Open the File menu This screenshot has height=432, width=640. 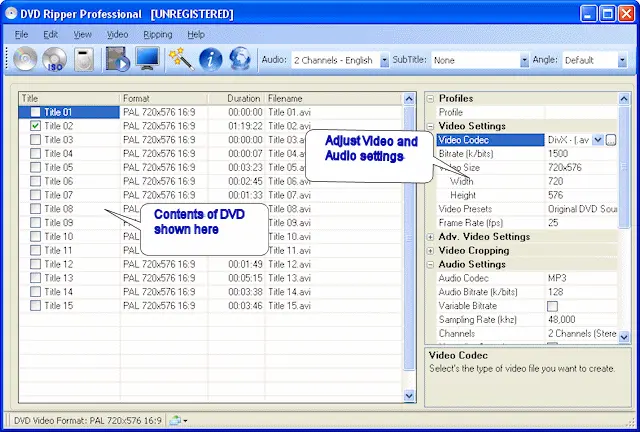click(21, 35)
